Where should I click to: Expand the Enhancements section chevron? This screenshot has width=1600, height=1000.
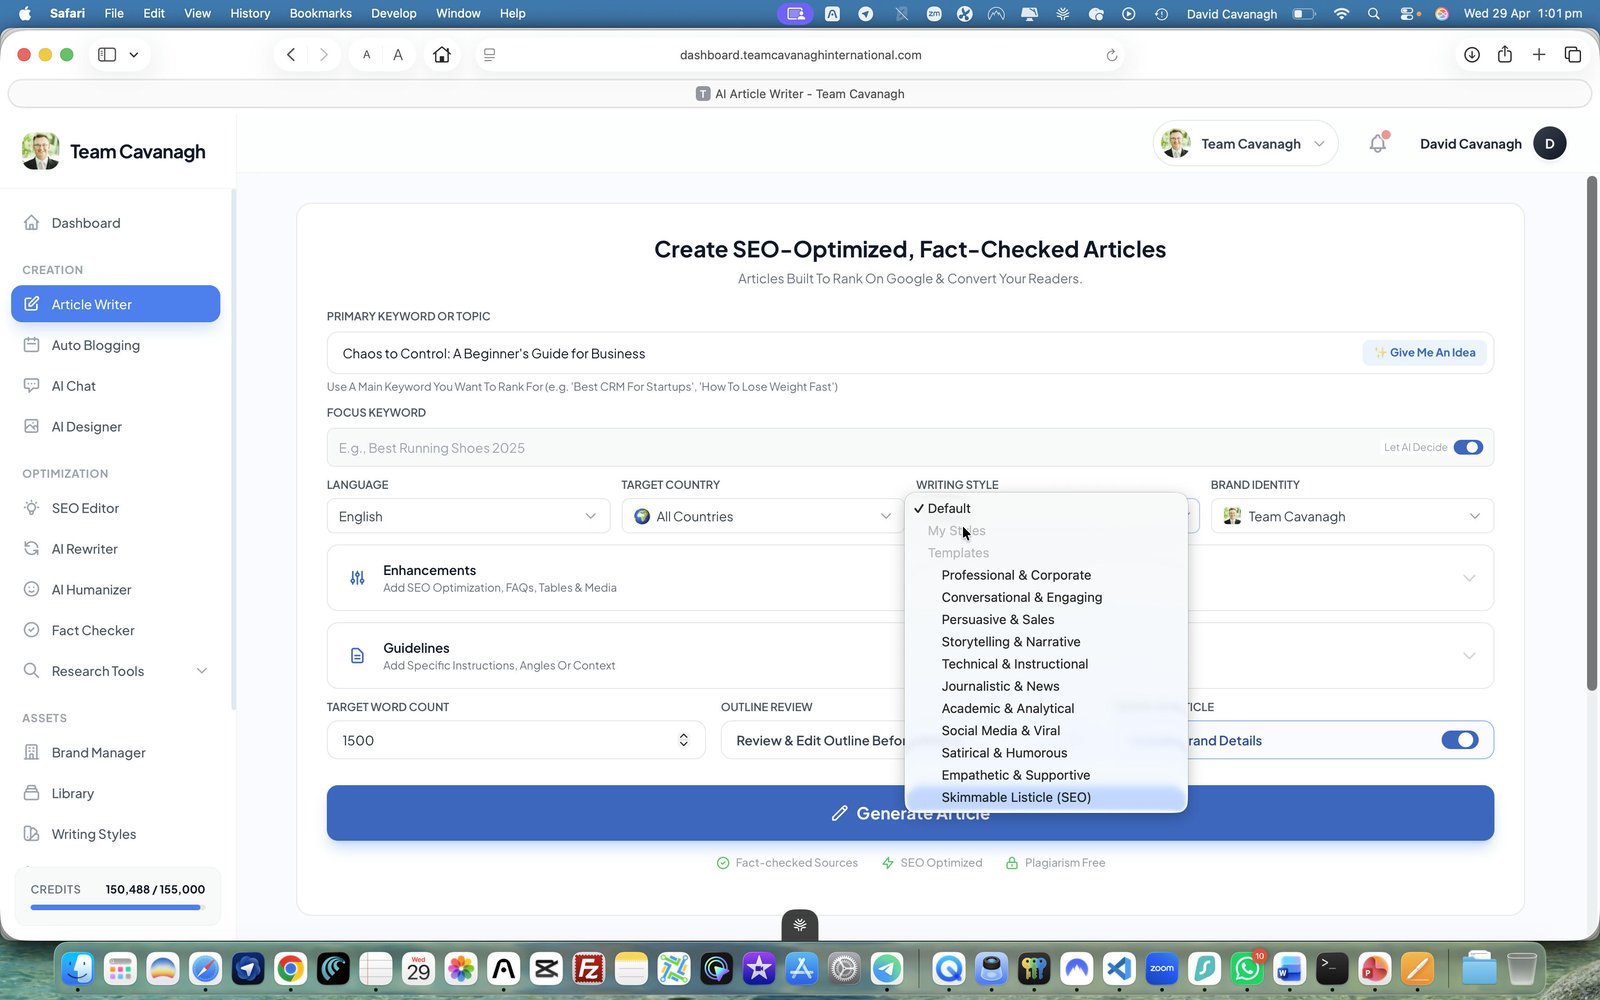point(1469,578)
